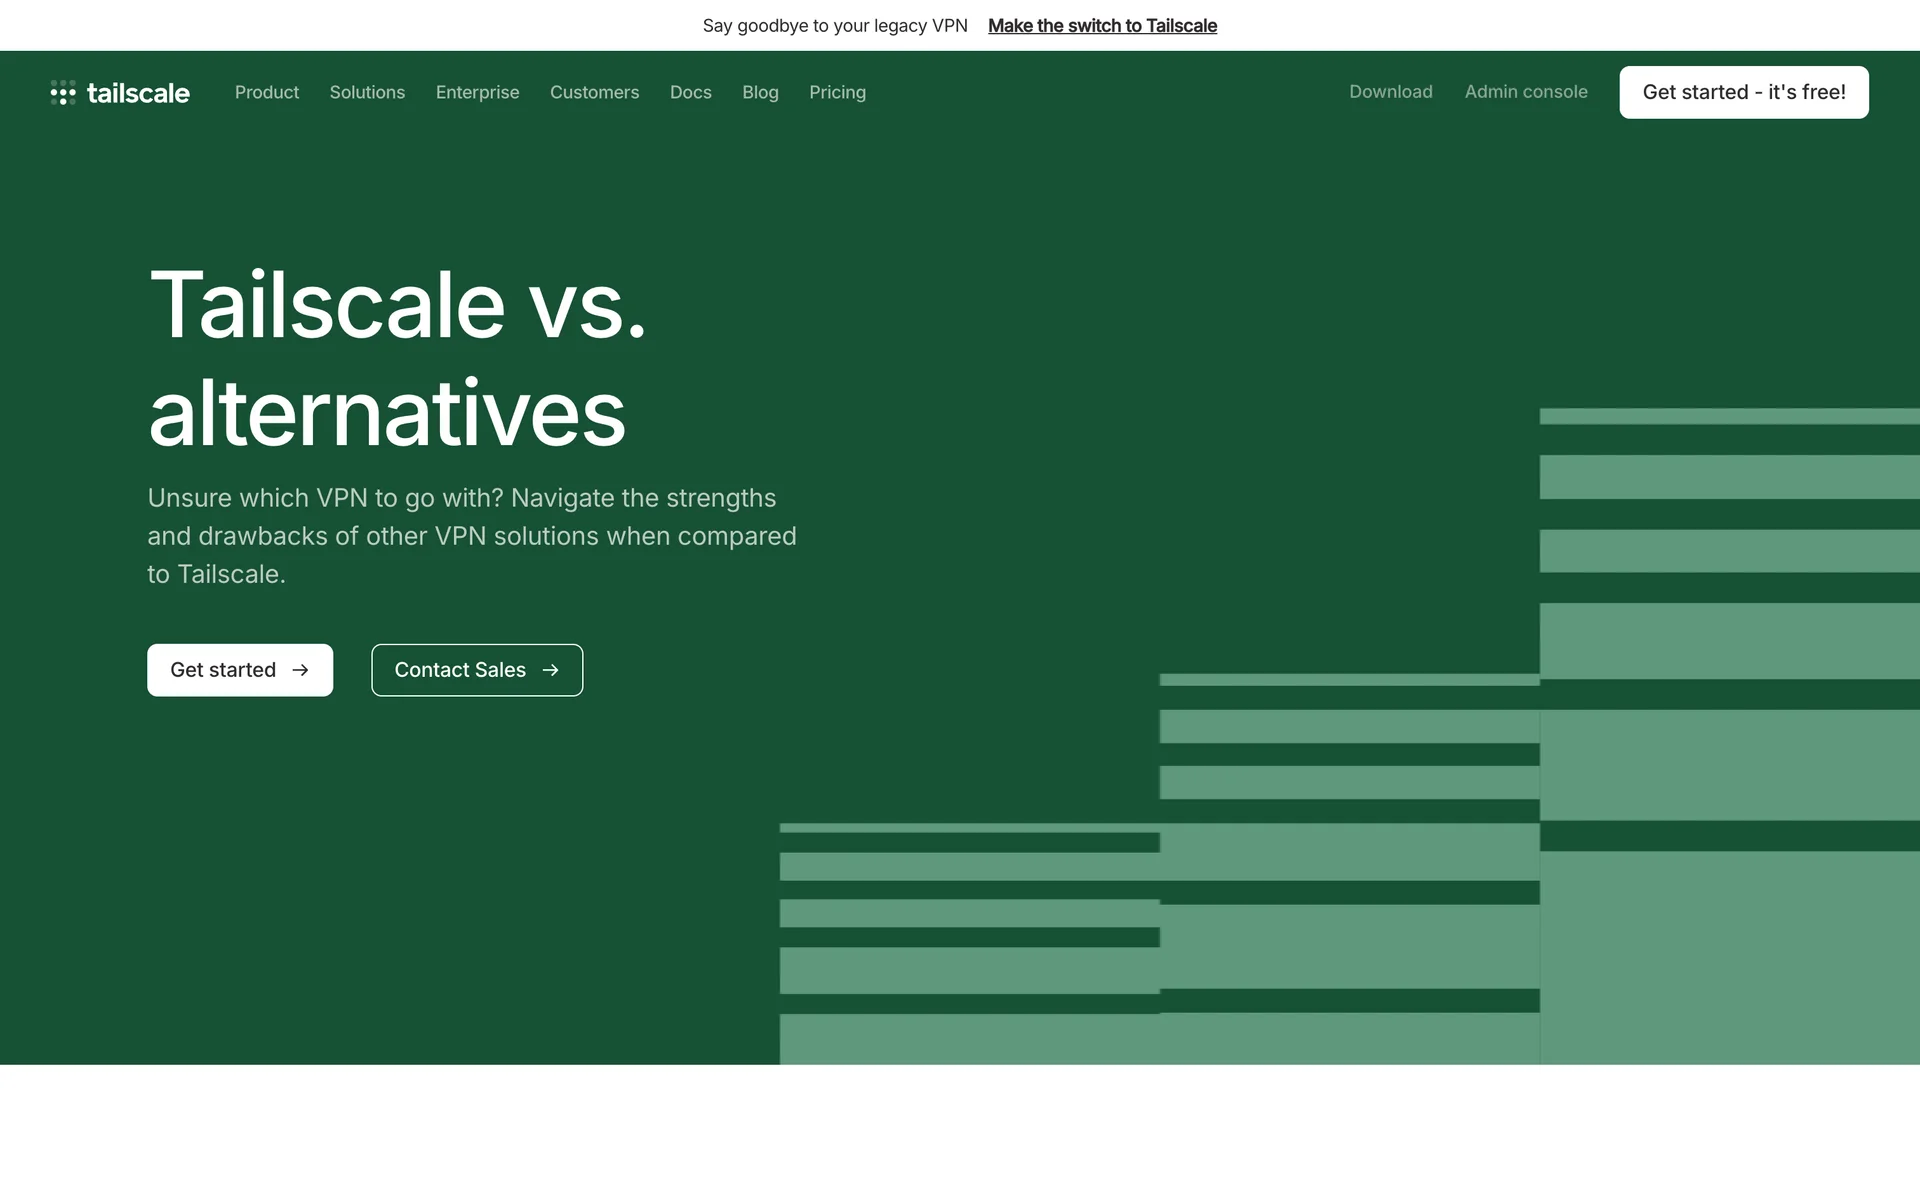Click the arrow icon in Contact Sales button
The height and width of the screenshot is (1200, 1920).
pyautogui.click(x=550, y=670)
